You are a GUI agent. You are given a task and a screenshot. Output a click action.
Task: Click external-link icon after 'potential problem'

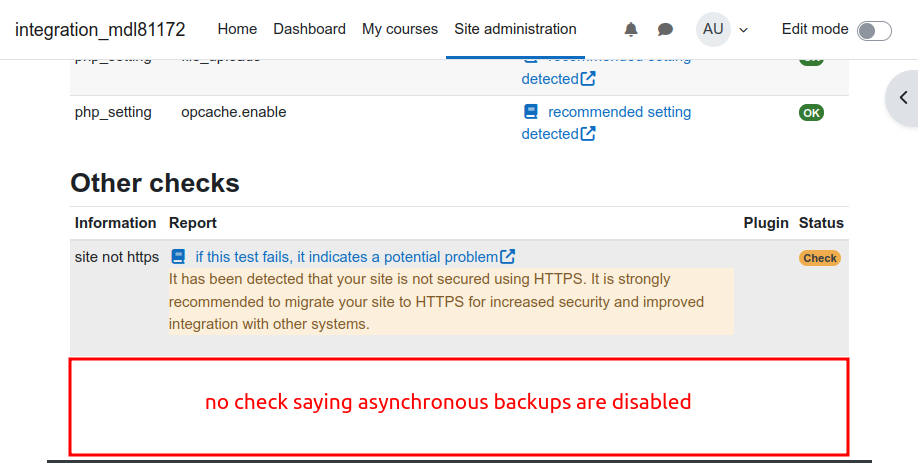508,256
